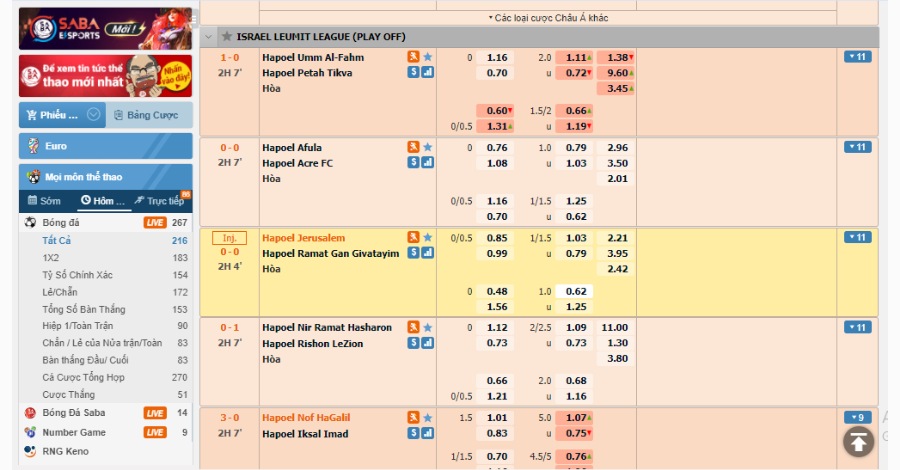Click the Number Game icon
This screenshot has width=900, height=470.
pyautogui.click(x=30, y=432)
